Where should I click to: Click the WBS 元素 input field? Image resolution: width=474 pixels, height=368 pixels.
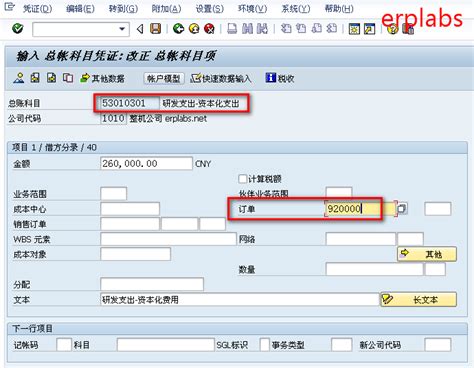point(168,239)
